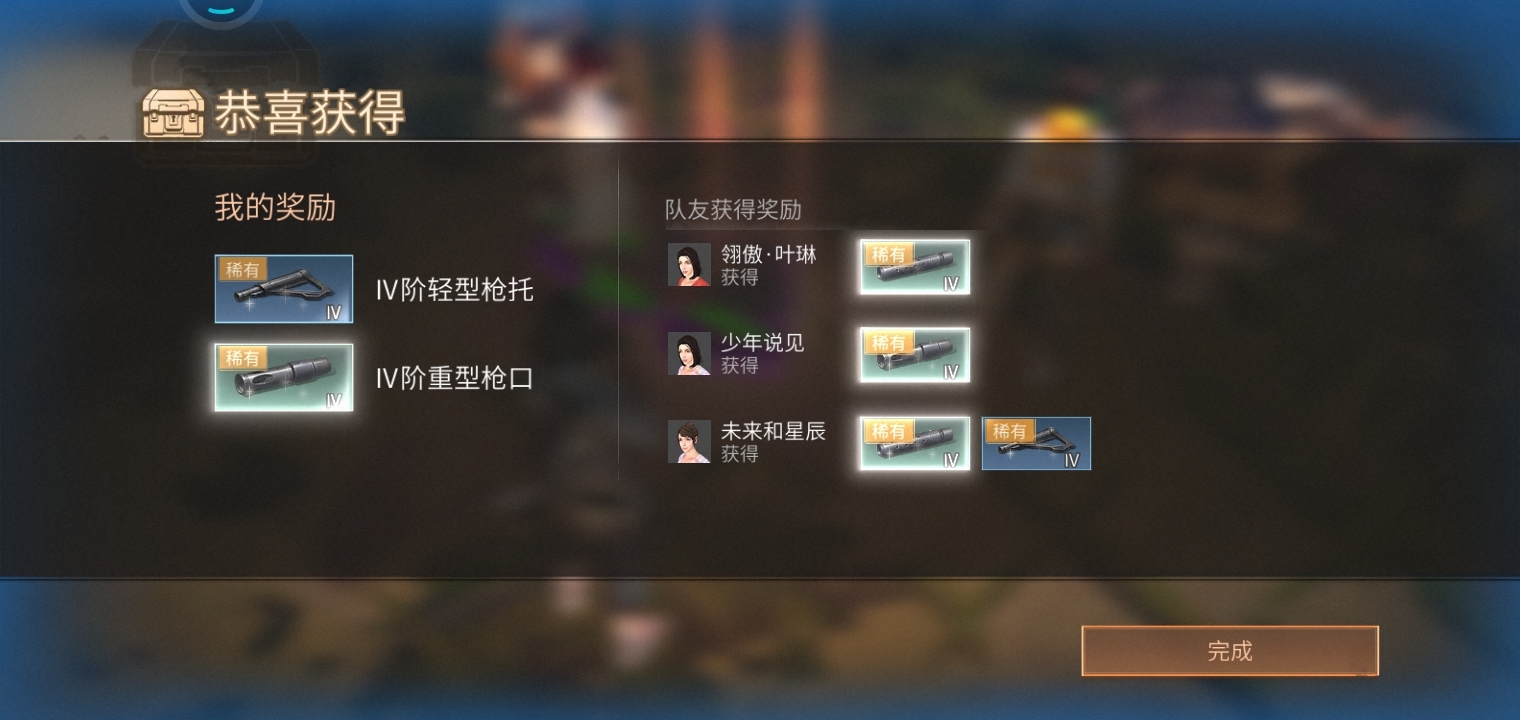This screenshot has height=720, width=1520.
Task: Select my IV阶轻型枪托 reward icon
Action: pos(284,289)
